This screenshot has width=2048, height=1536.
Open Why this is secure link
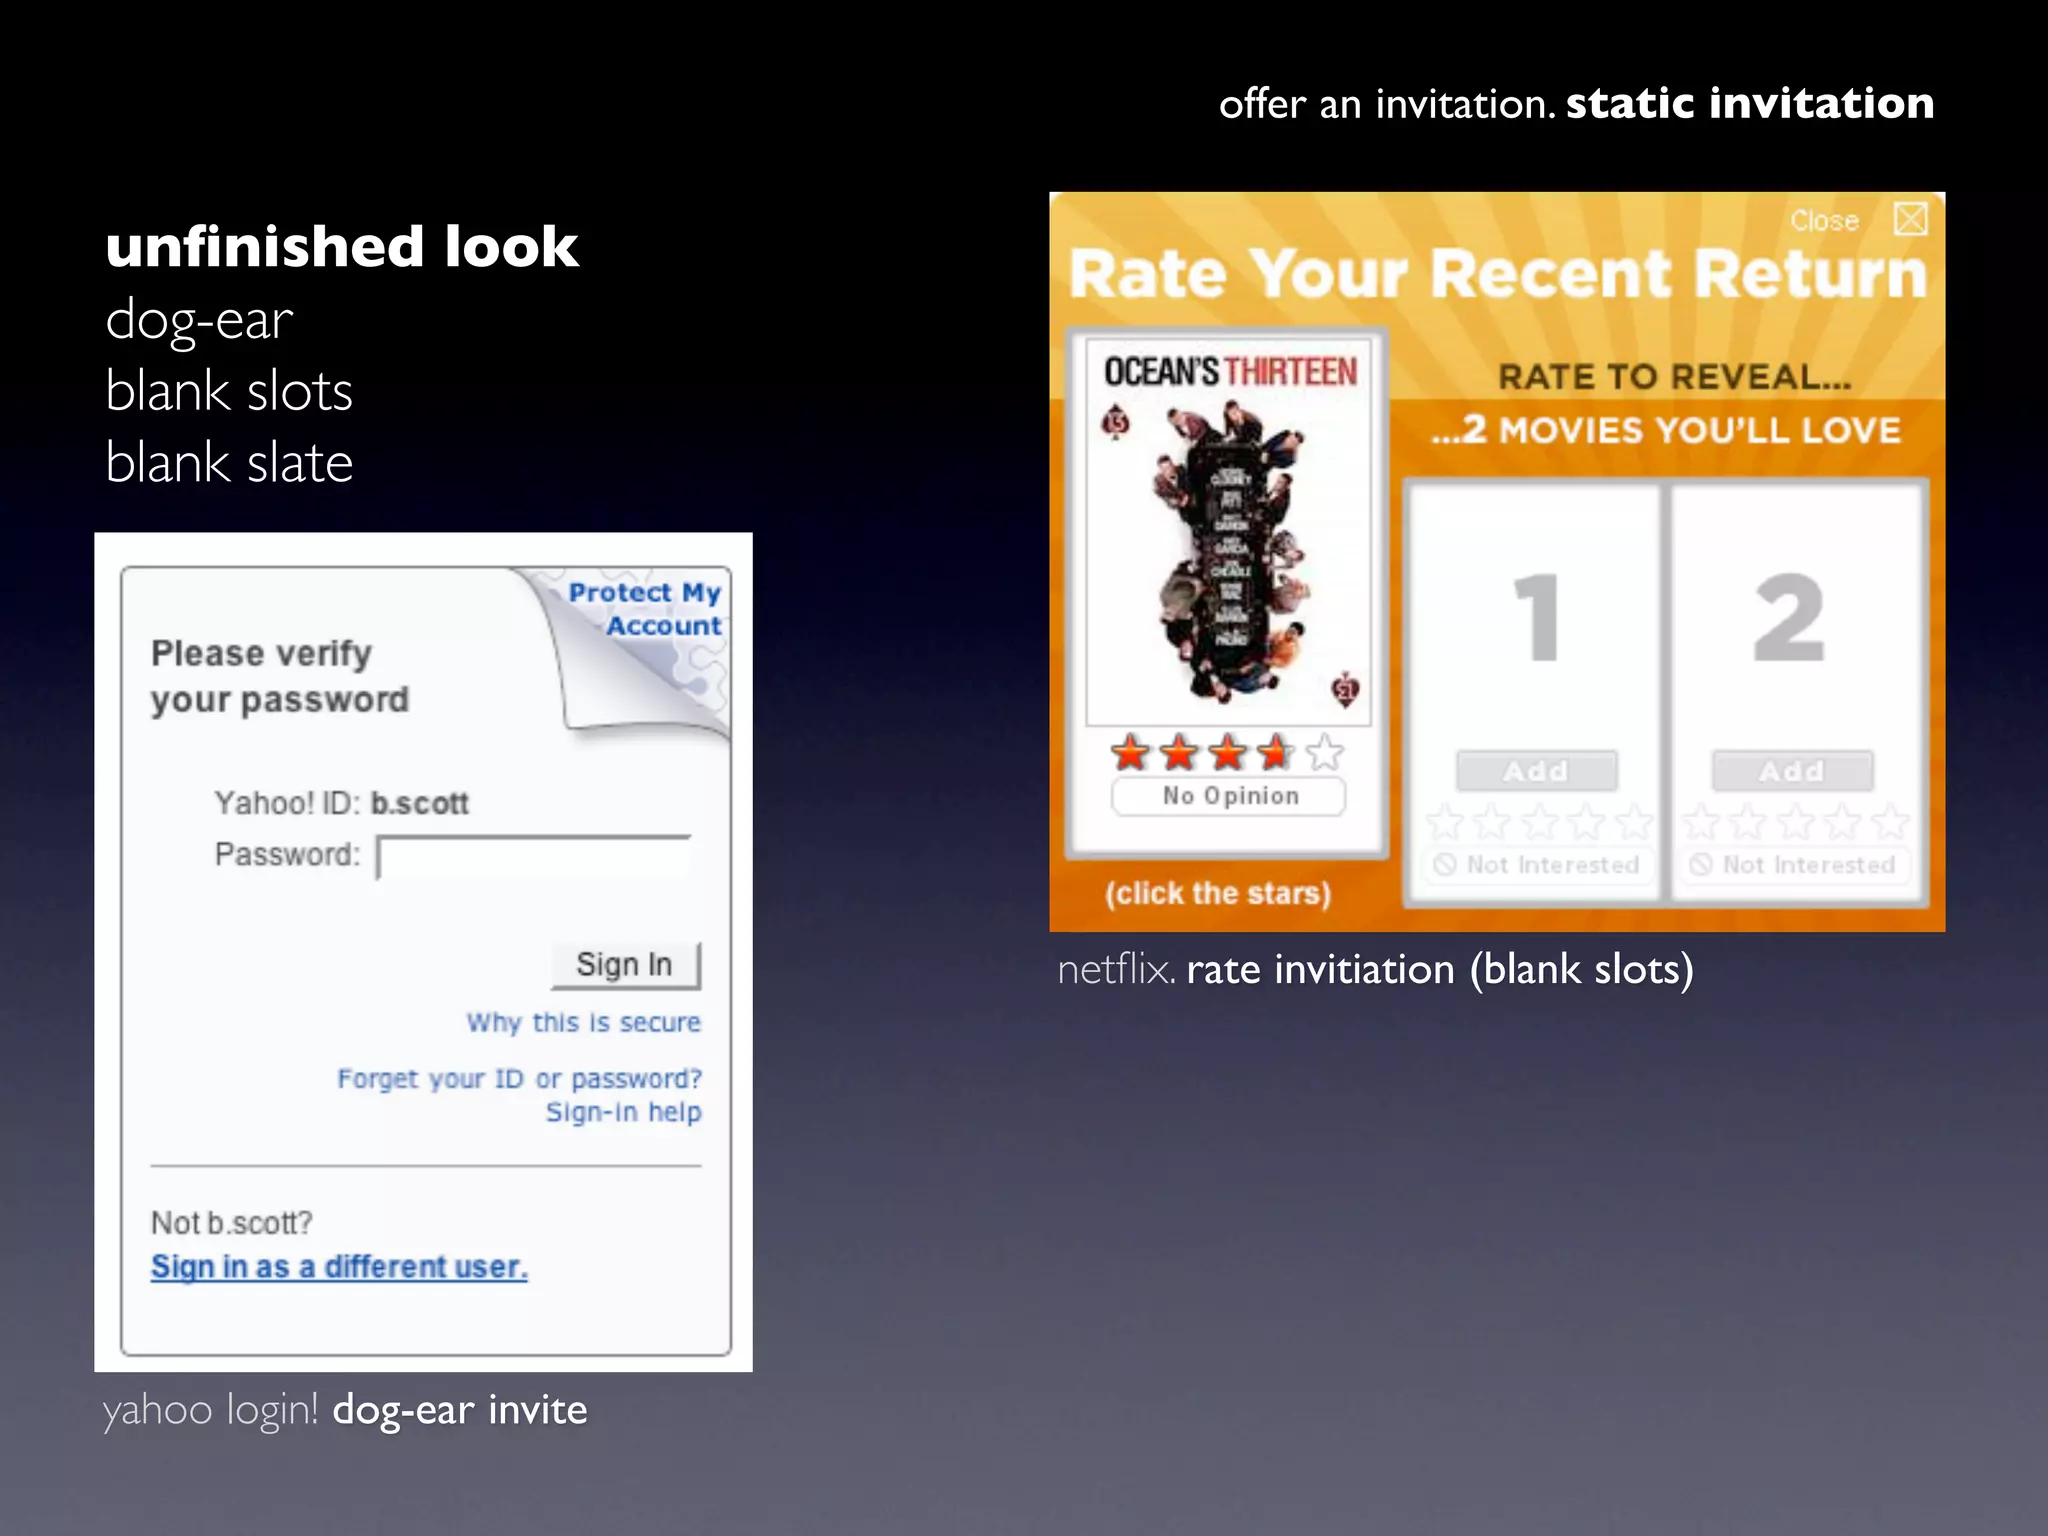click(584, 1023)
